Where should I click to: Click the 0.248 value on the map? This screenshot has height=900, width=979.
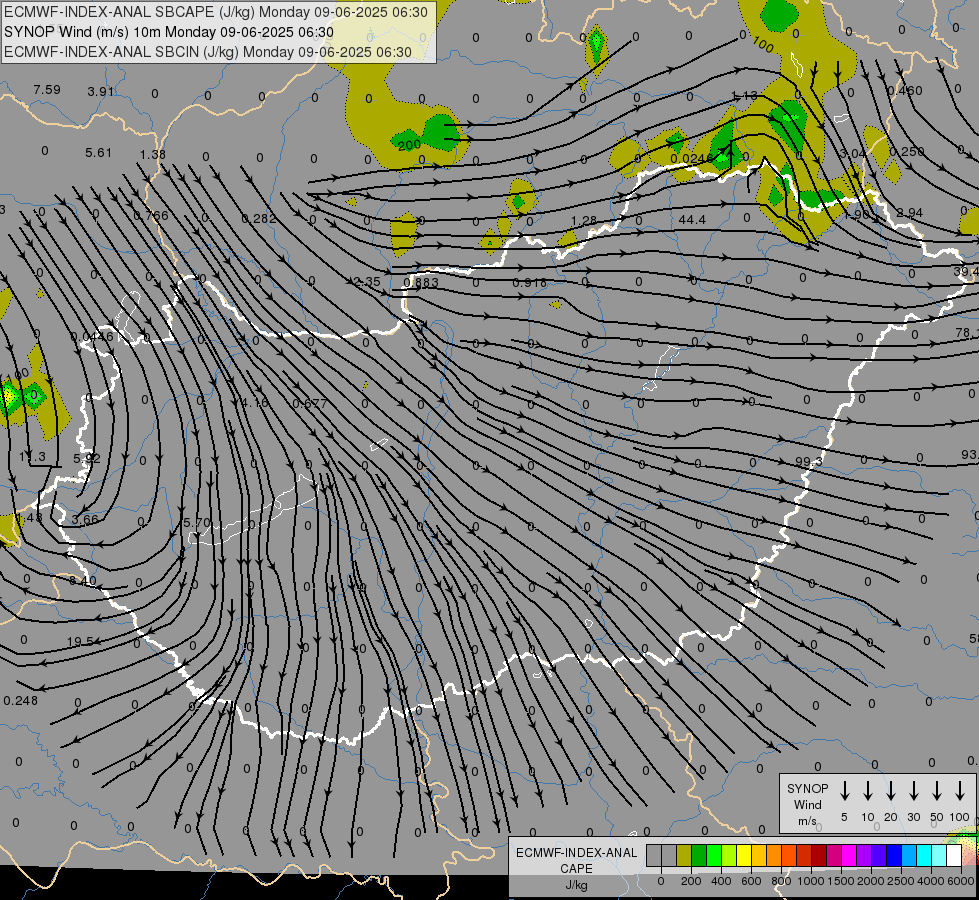[x=21, y=701]
